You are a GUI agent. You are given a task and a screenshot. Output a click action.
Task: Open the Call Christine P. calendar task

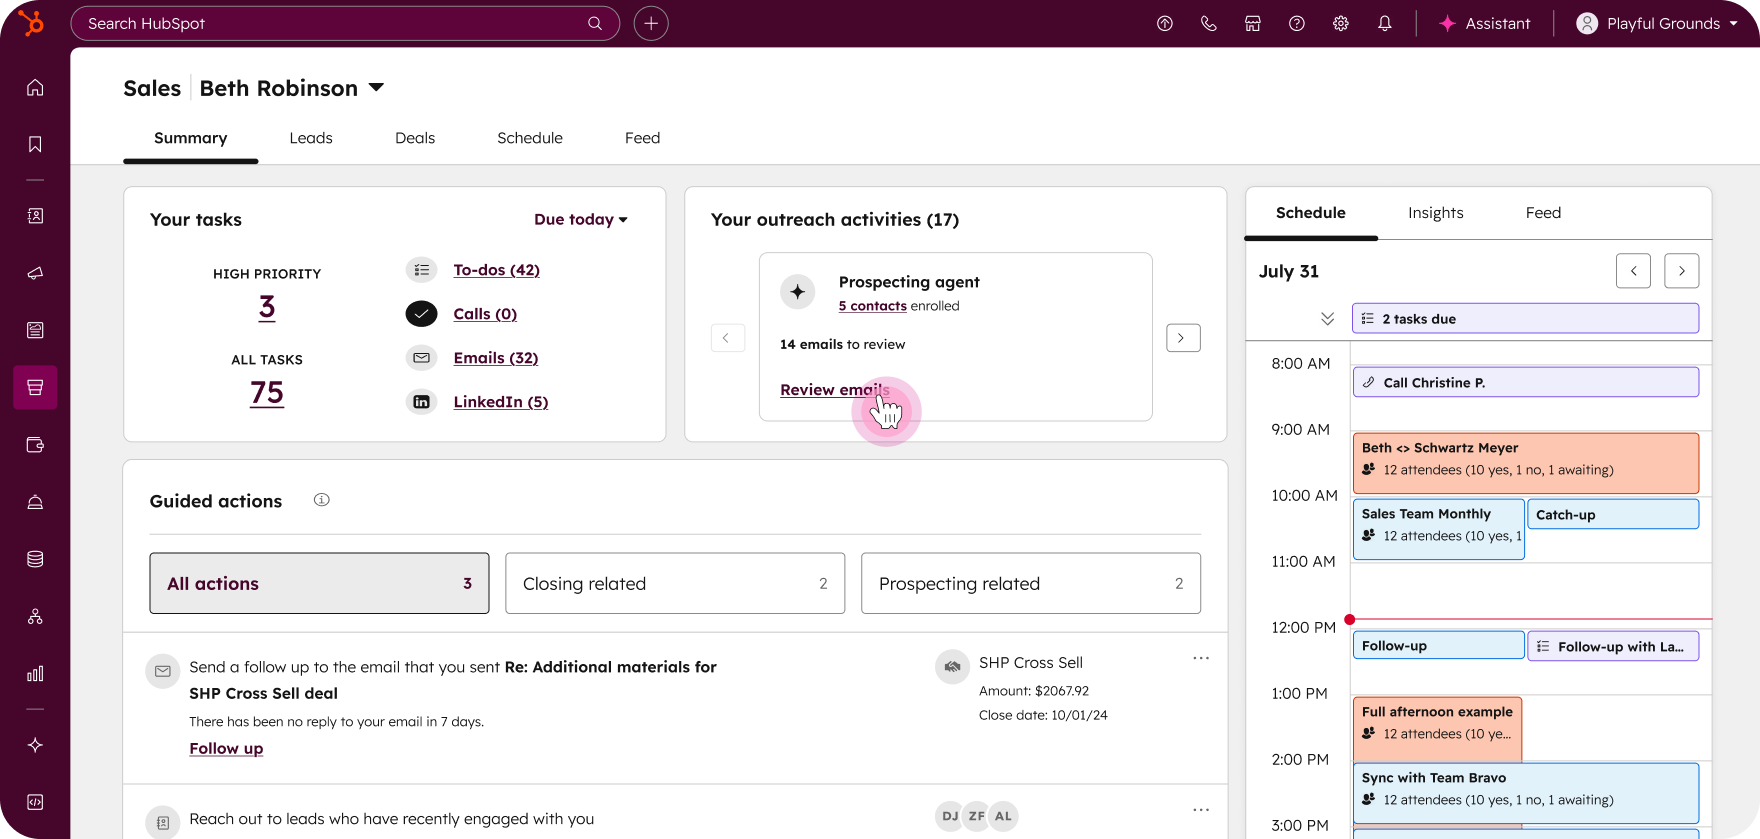pyautogui.click(x=1525, y=382)
